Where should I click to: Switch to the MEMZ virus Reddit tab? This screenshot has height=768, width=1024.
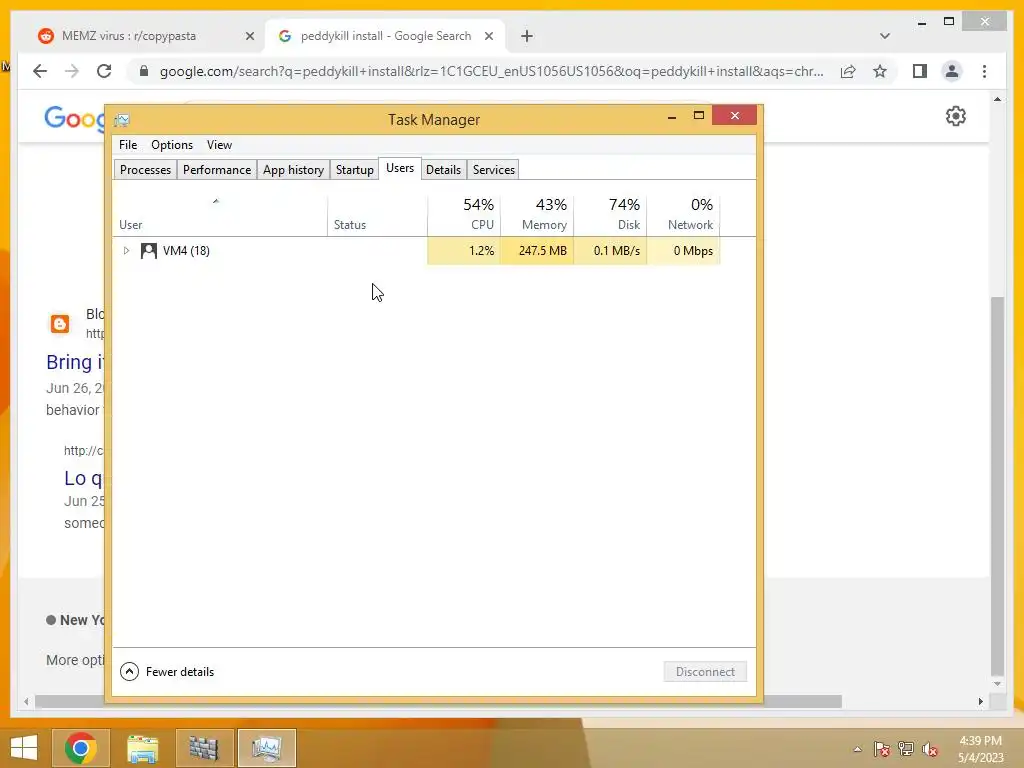[144, 36]
